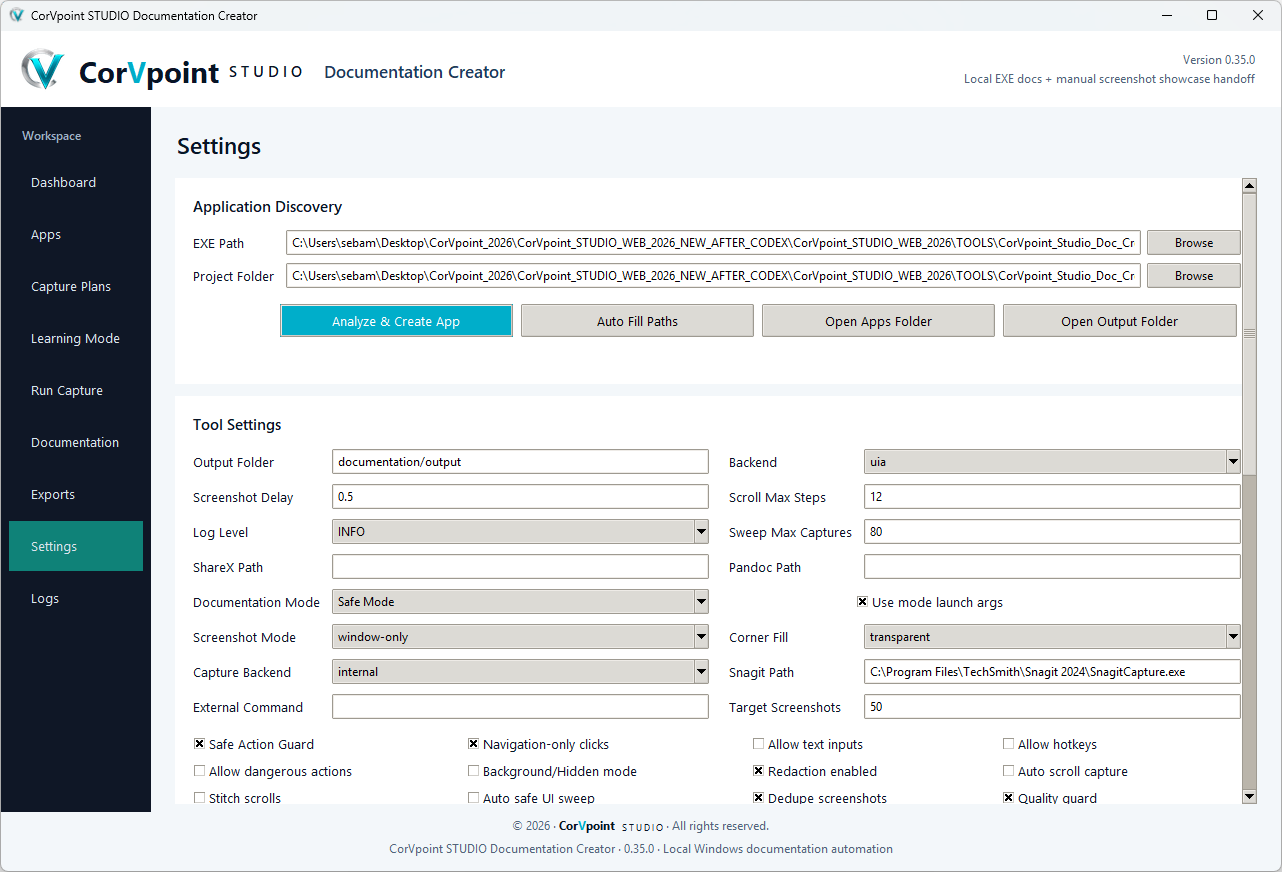Open Logs page
This screenshot has height=872, width=1282.
click(76, 598)
